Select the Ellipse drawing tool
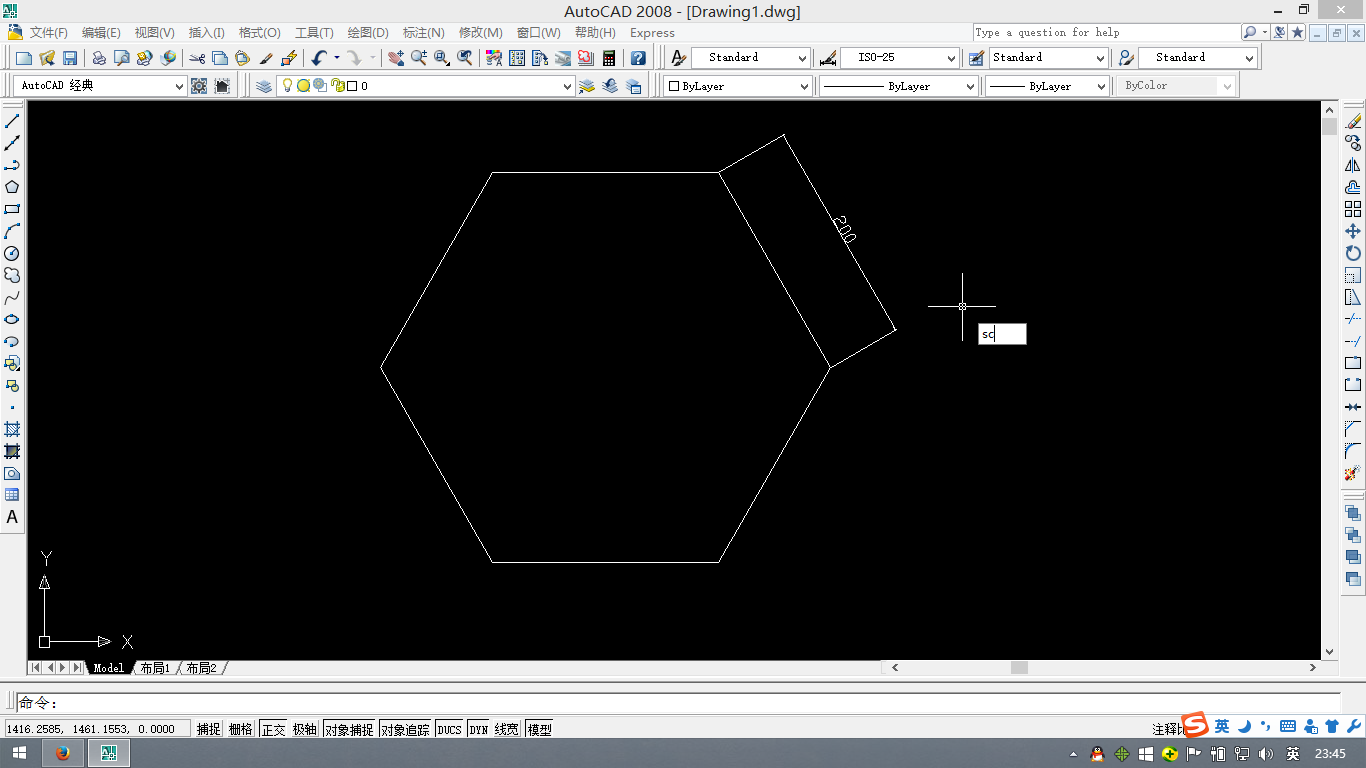This screenshot has width=1366, height=768. click(12, 319)
